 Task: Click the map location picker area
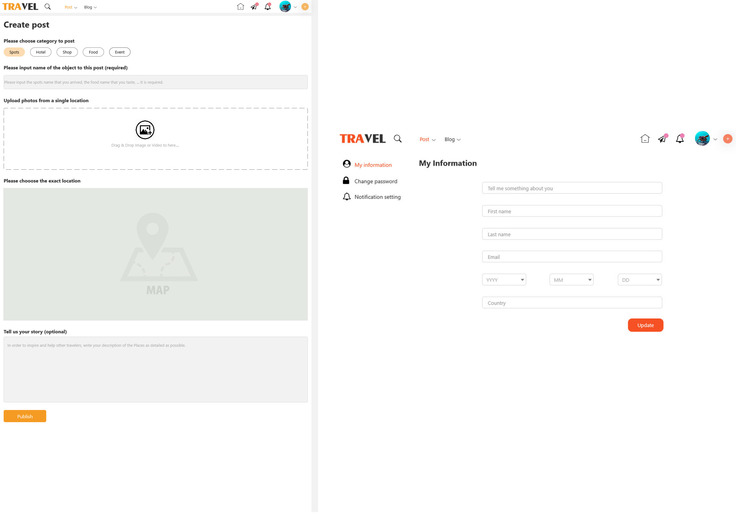pyautogui.click(x=155, y=253)
